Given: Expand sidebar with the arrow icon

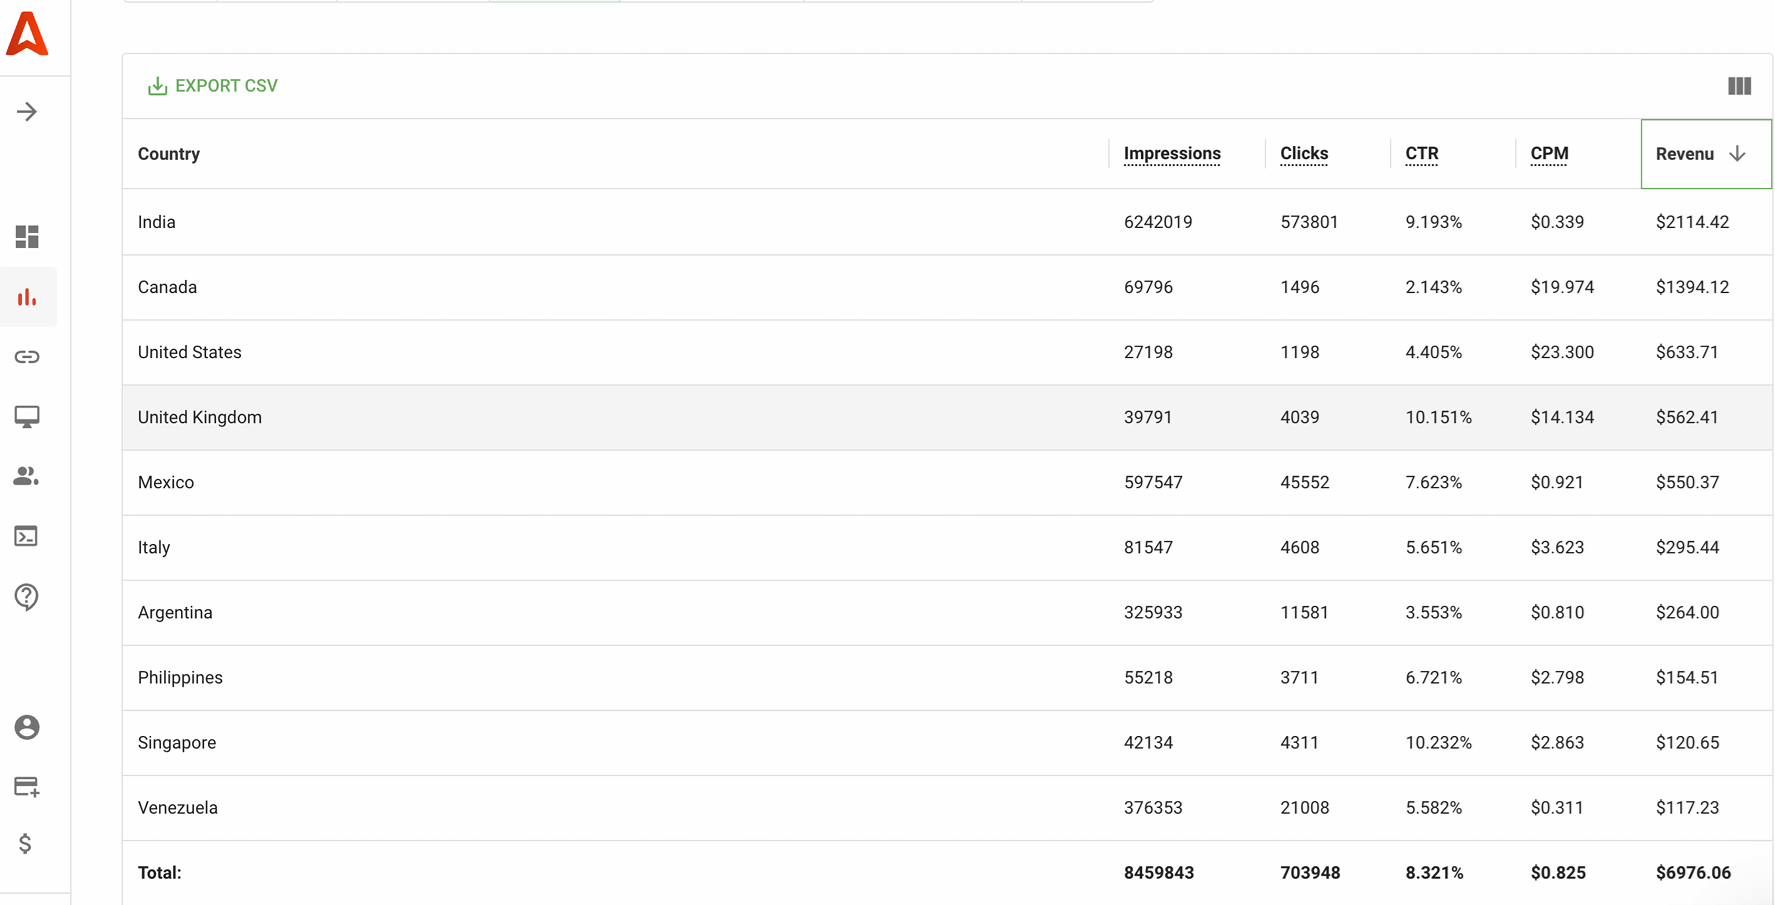Looking at the screenshot, I should coord(27,112).
